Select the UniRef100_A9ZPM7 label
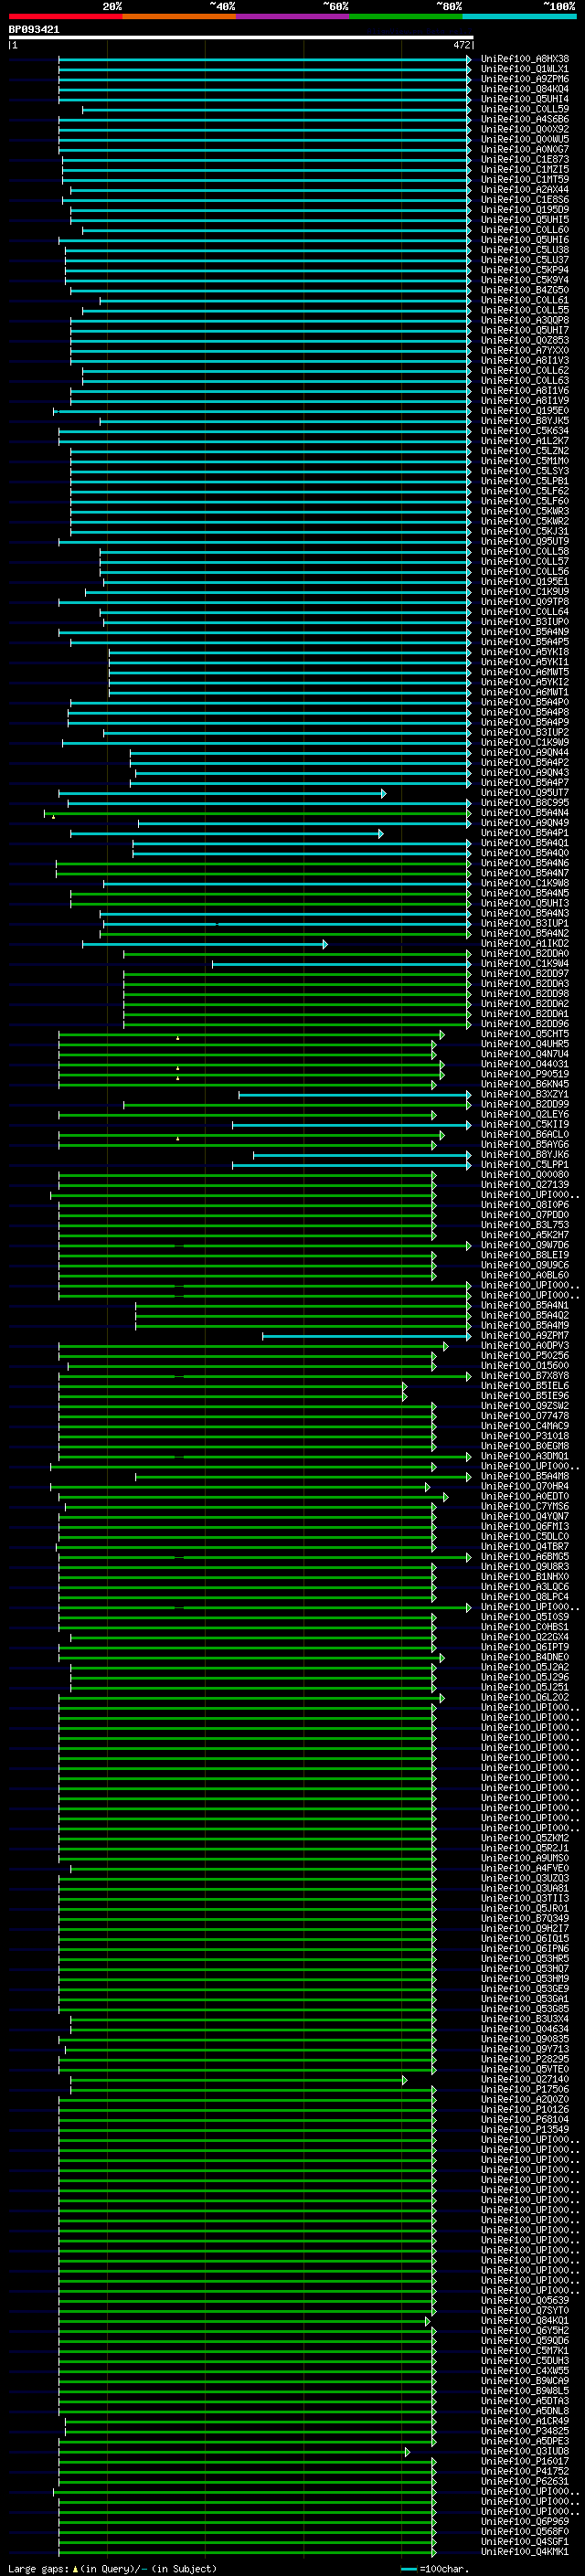This screenshot has width=585, height=2576. tap(525, 1335)
